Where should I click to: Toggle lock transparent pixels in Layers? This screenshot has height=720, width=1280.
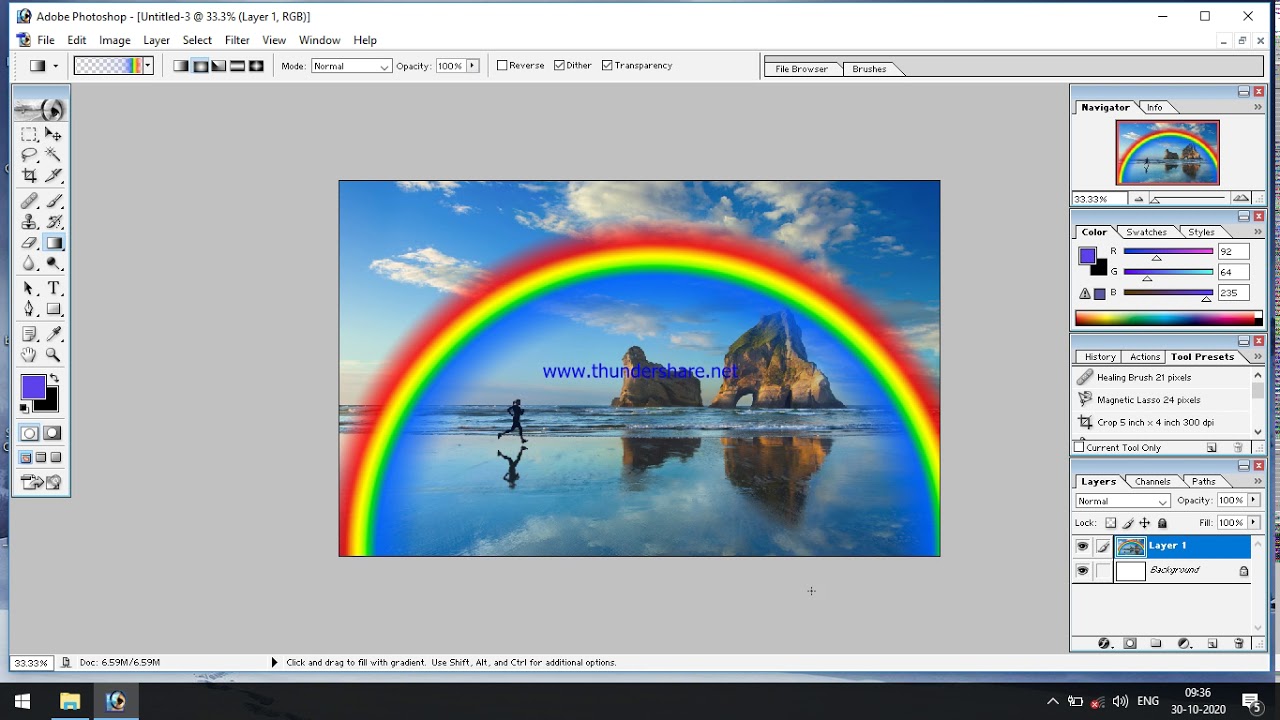(1110, 523)
